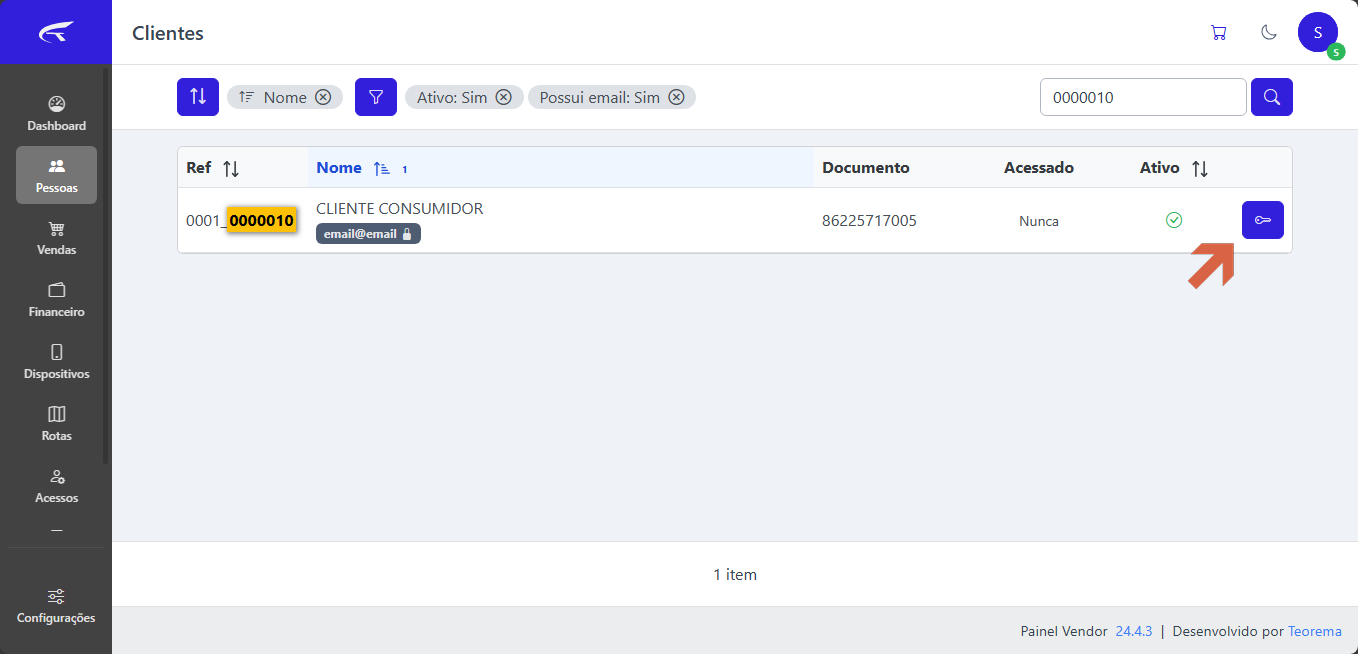Sort by the Ref column arrows
The width and height of the screenshot is (1358, 654).
pyautogui.click(x=231, y=168)
